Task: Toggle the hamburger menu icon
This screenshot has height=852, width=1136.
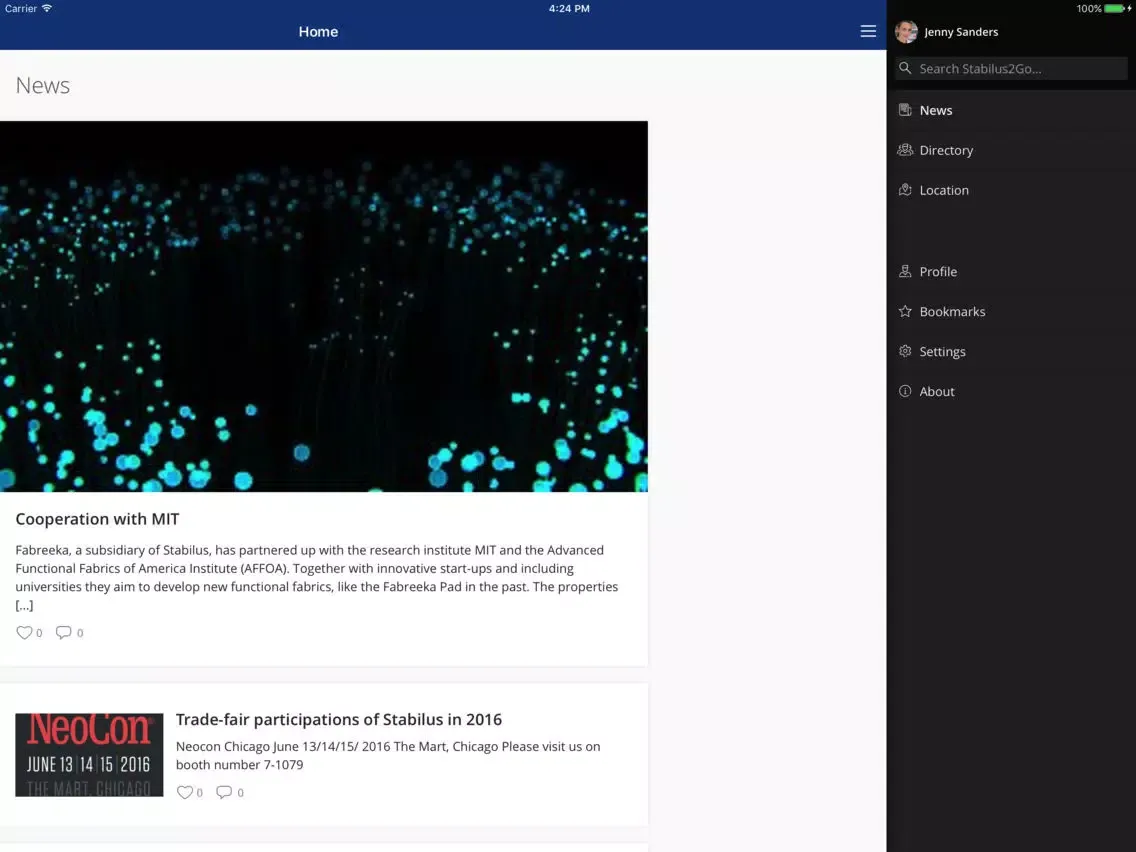Action: (x=868, y=31)
